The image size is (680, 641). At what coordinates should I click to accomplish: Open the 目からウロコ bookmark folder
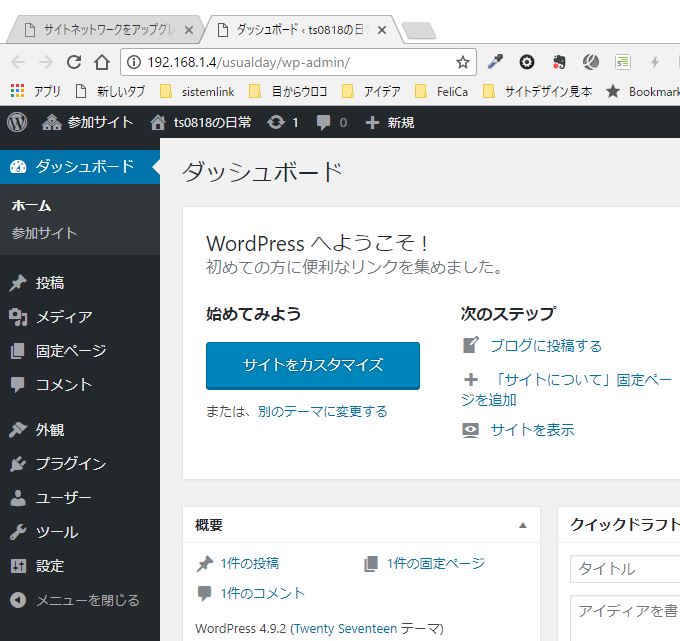[288, 91]
